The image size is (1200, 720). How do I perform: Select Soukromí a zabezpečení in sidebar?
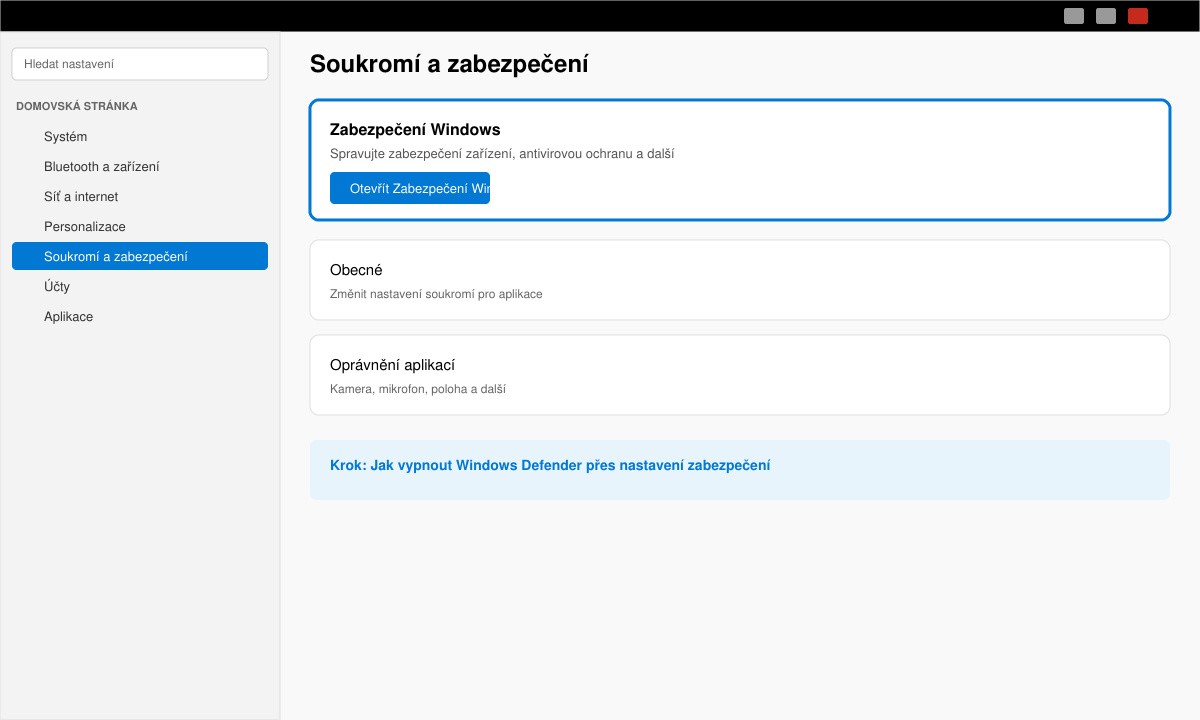click(140, 257)
